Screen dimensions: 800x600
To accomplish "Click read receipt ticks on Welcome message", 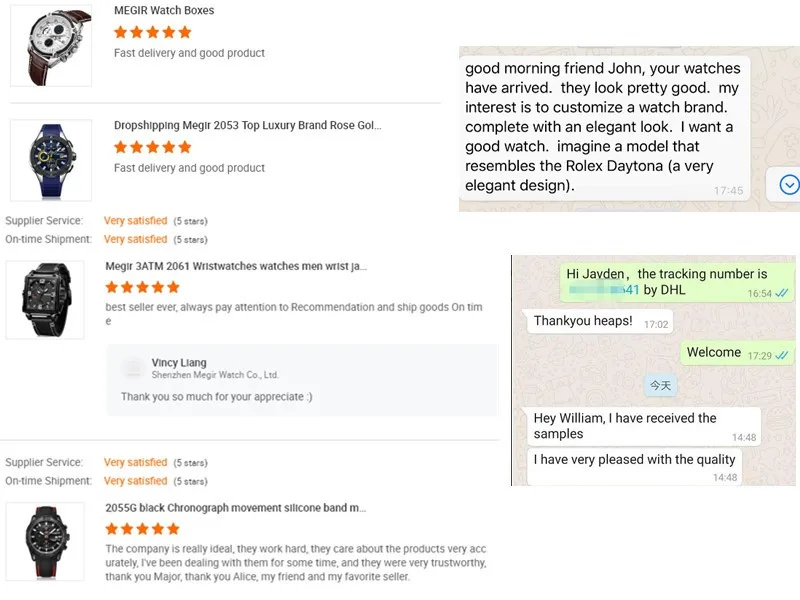I will click(x=782, y=356).
